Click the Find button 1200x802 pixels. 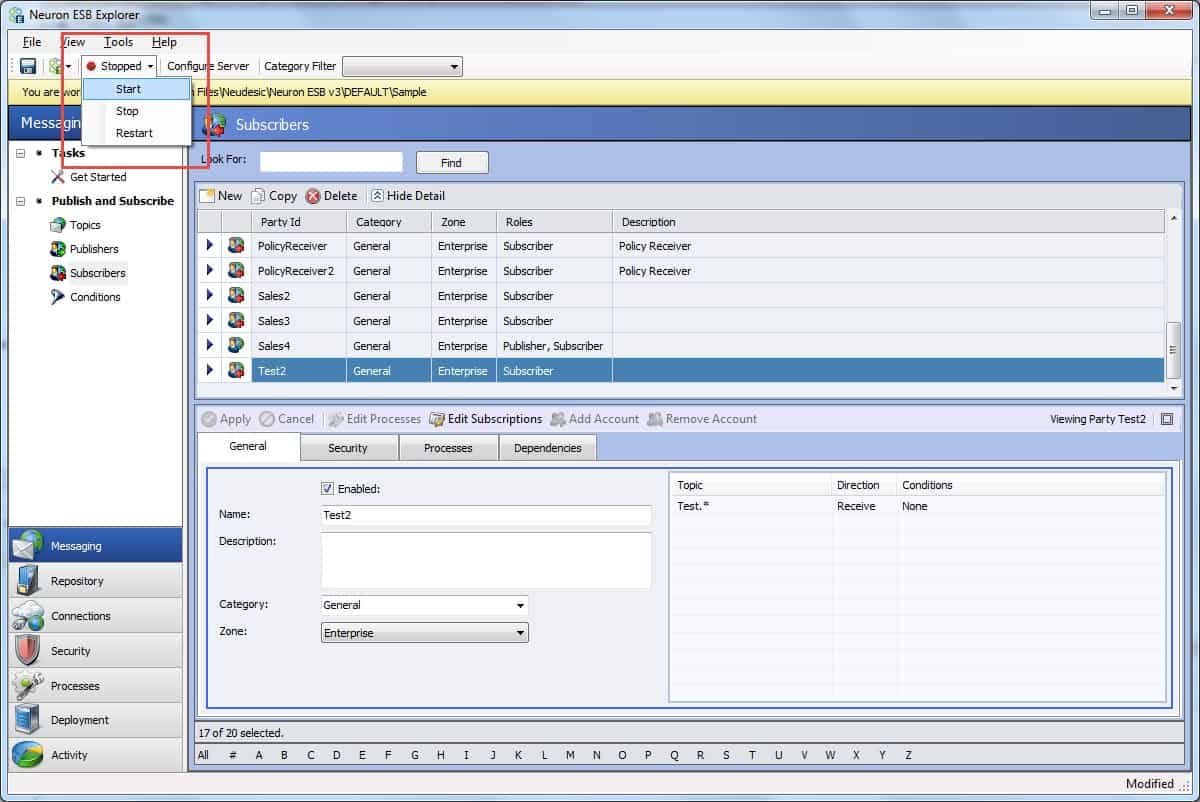pos(452,162)
